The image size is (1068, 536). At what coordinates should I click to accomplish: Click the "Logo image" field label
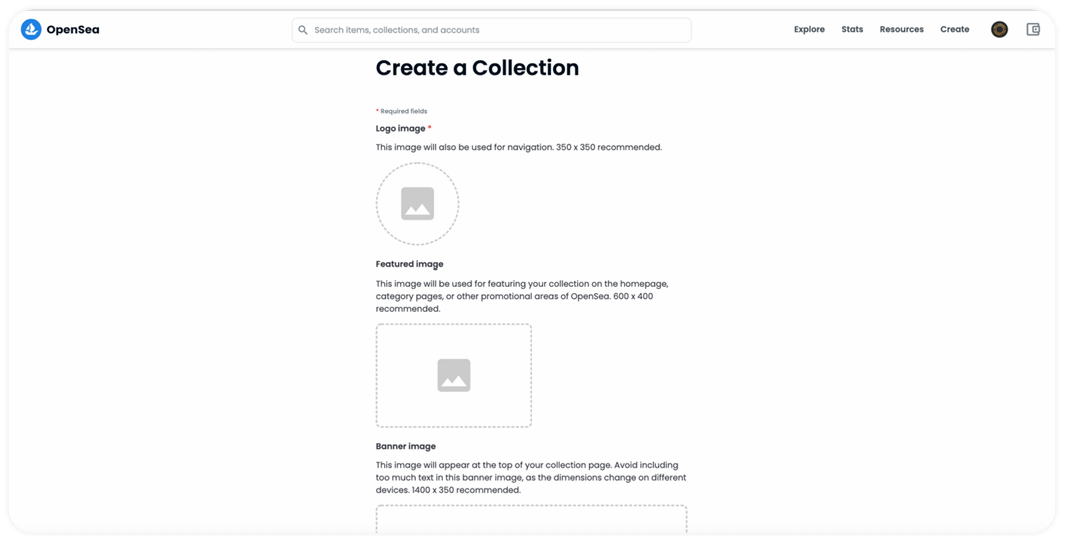pyautogui.click(x=400, y=129)
